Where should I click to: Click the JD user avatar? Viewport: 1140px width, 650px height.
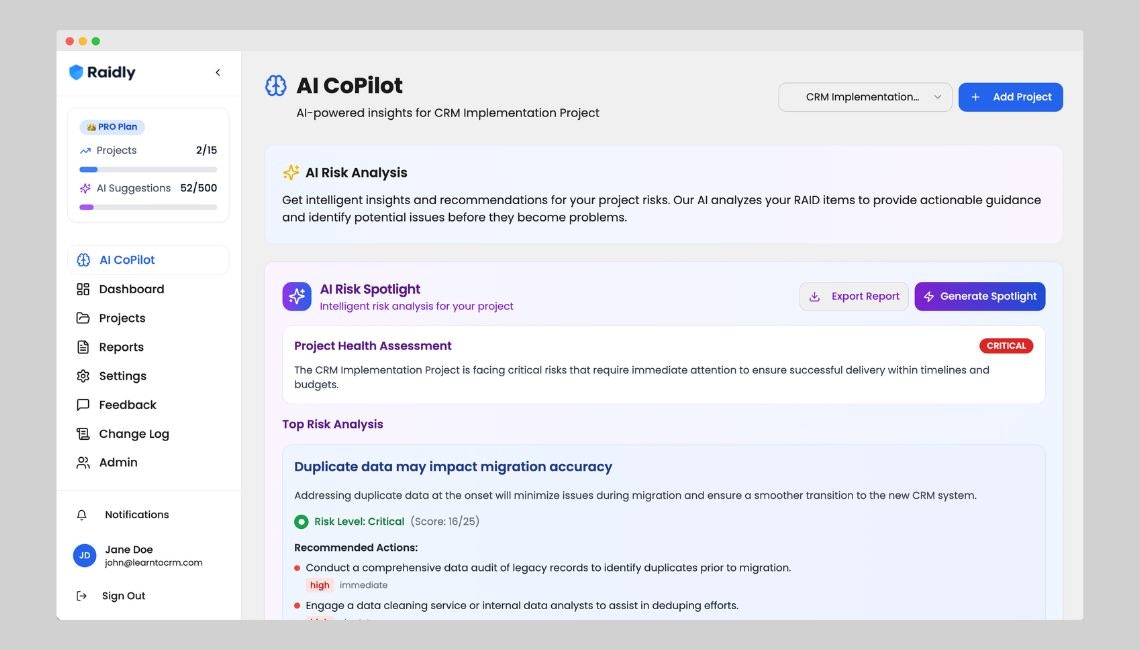coord(85,556)
